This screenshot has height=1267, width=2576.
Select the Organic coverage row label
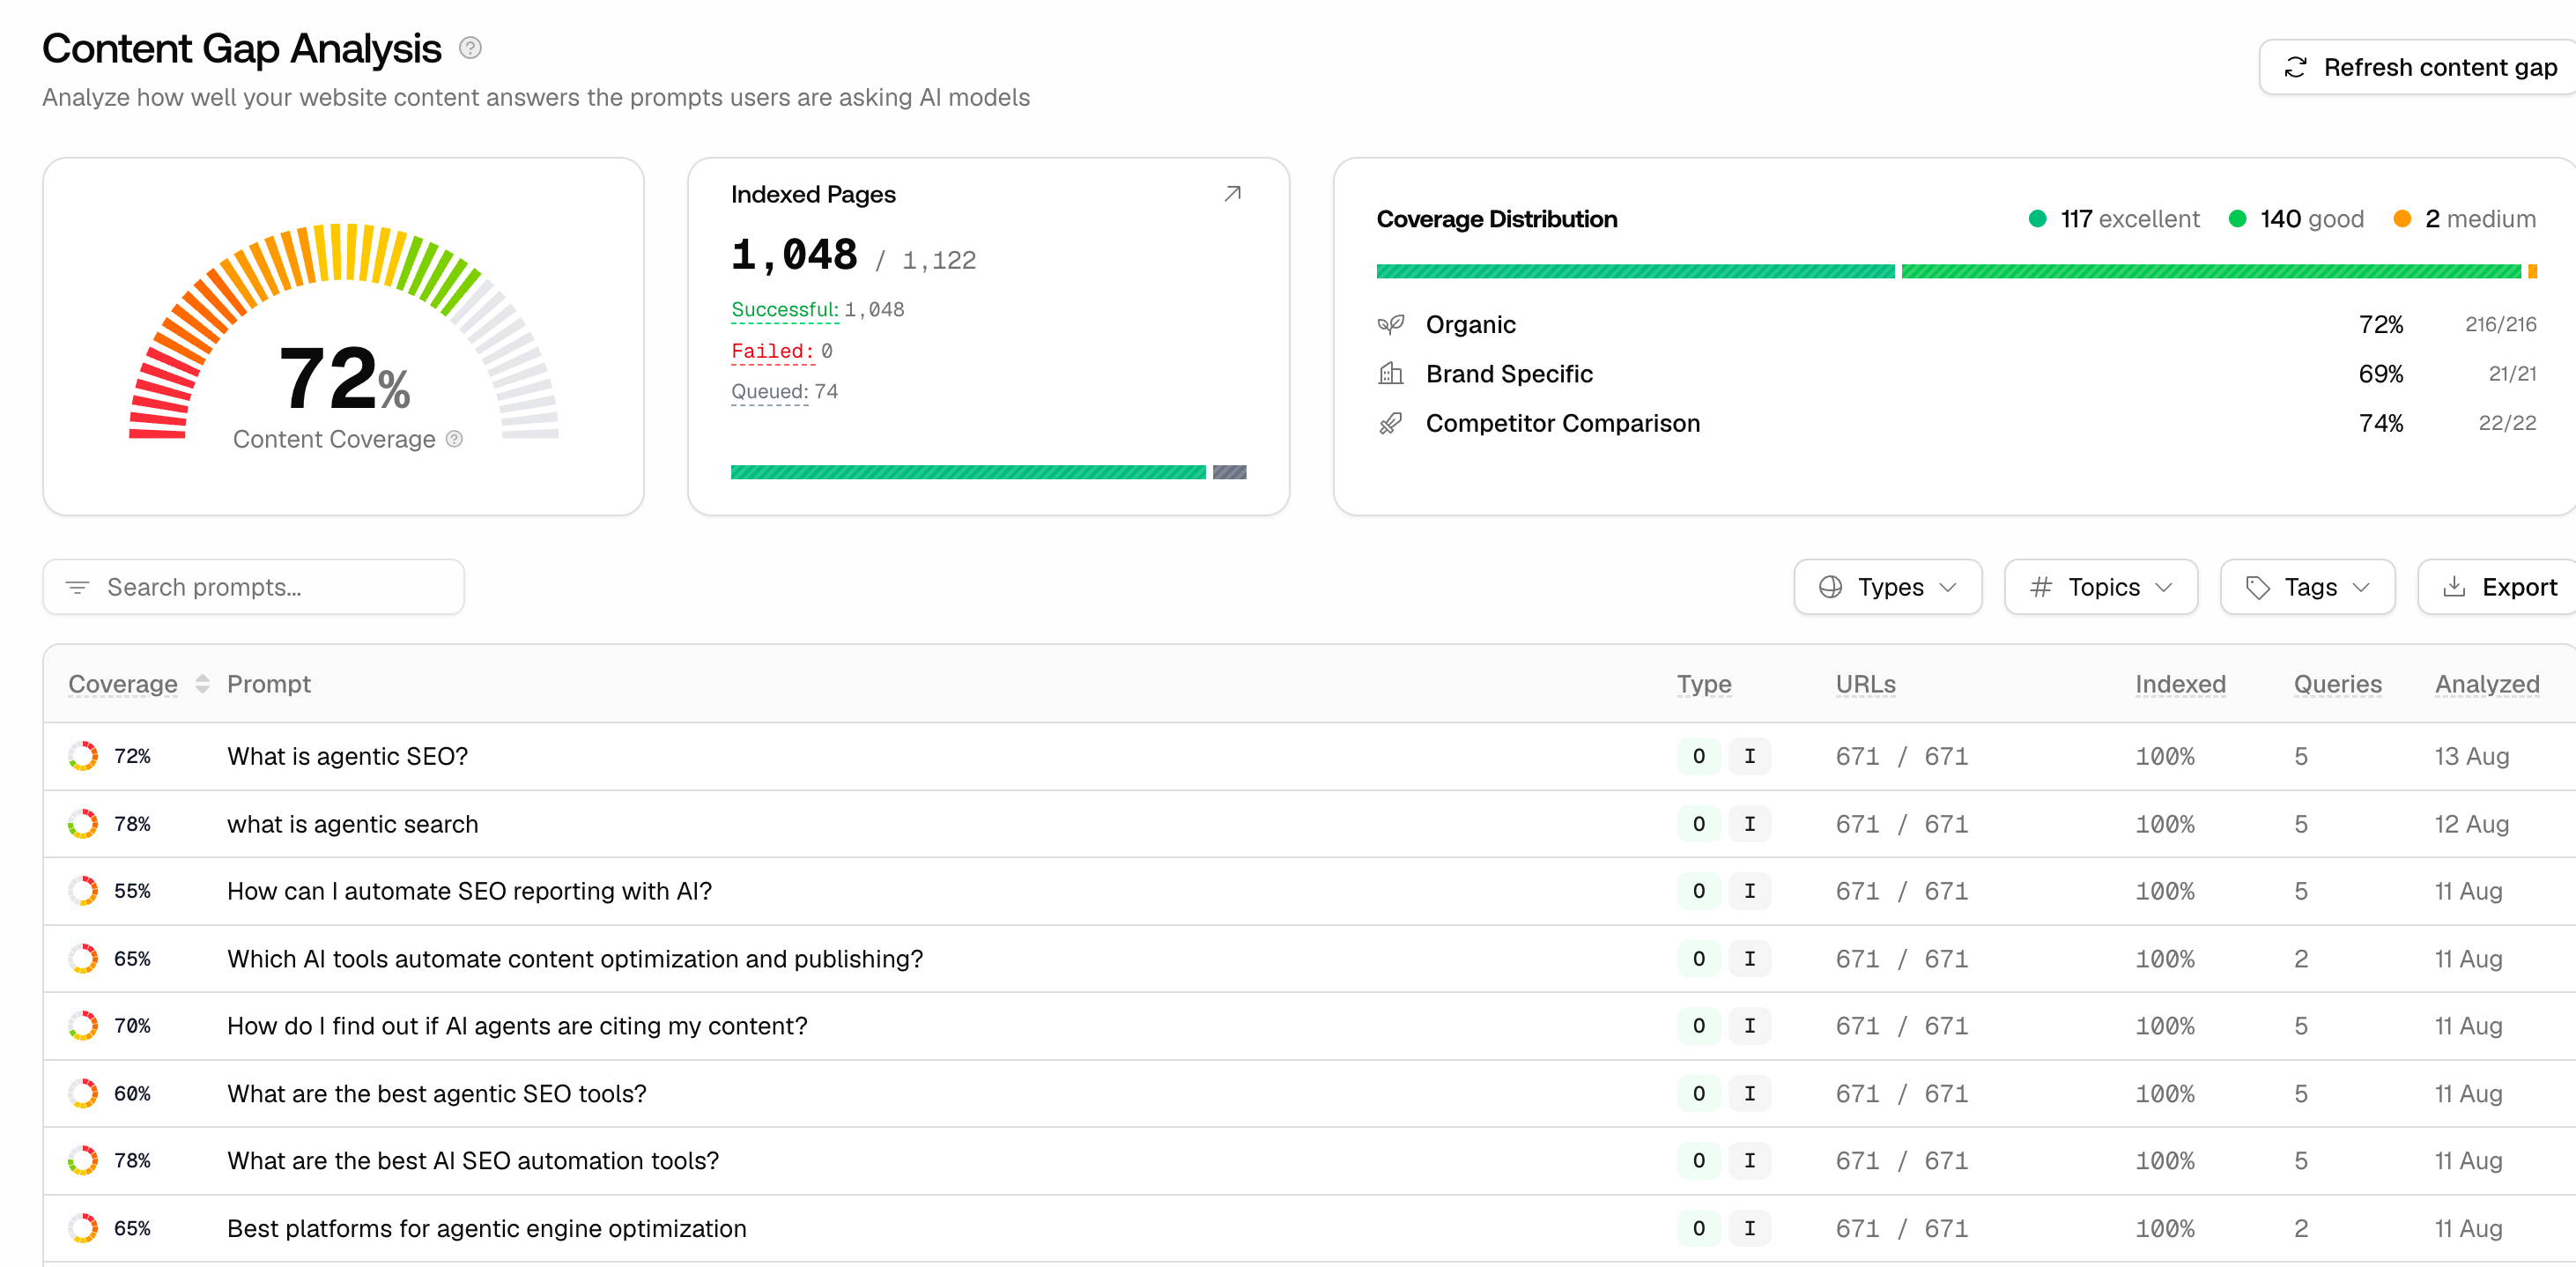pyautogui.click(x=1471, y=324)
